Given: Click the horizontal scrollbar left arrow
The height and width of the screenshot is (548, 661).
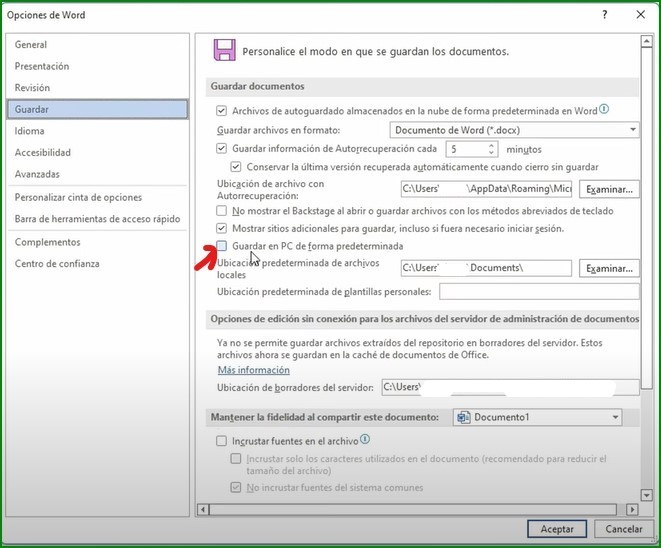Looking at the screenshot, I should coord(203,510).
